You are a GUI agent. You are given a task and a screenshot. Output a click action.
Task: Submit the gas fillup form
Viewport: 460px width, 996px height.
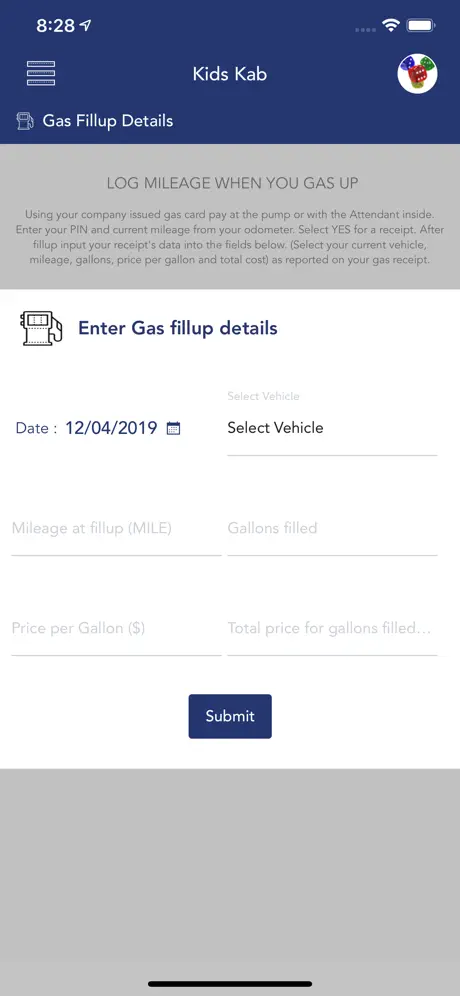click(230, 716)
